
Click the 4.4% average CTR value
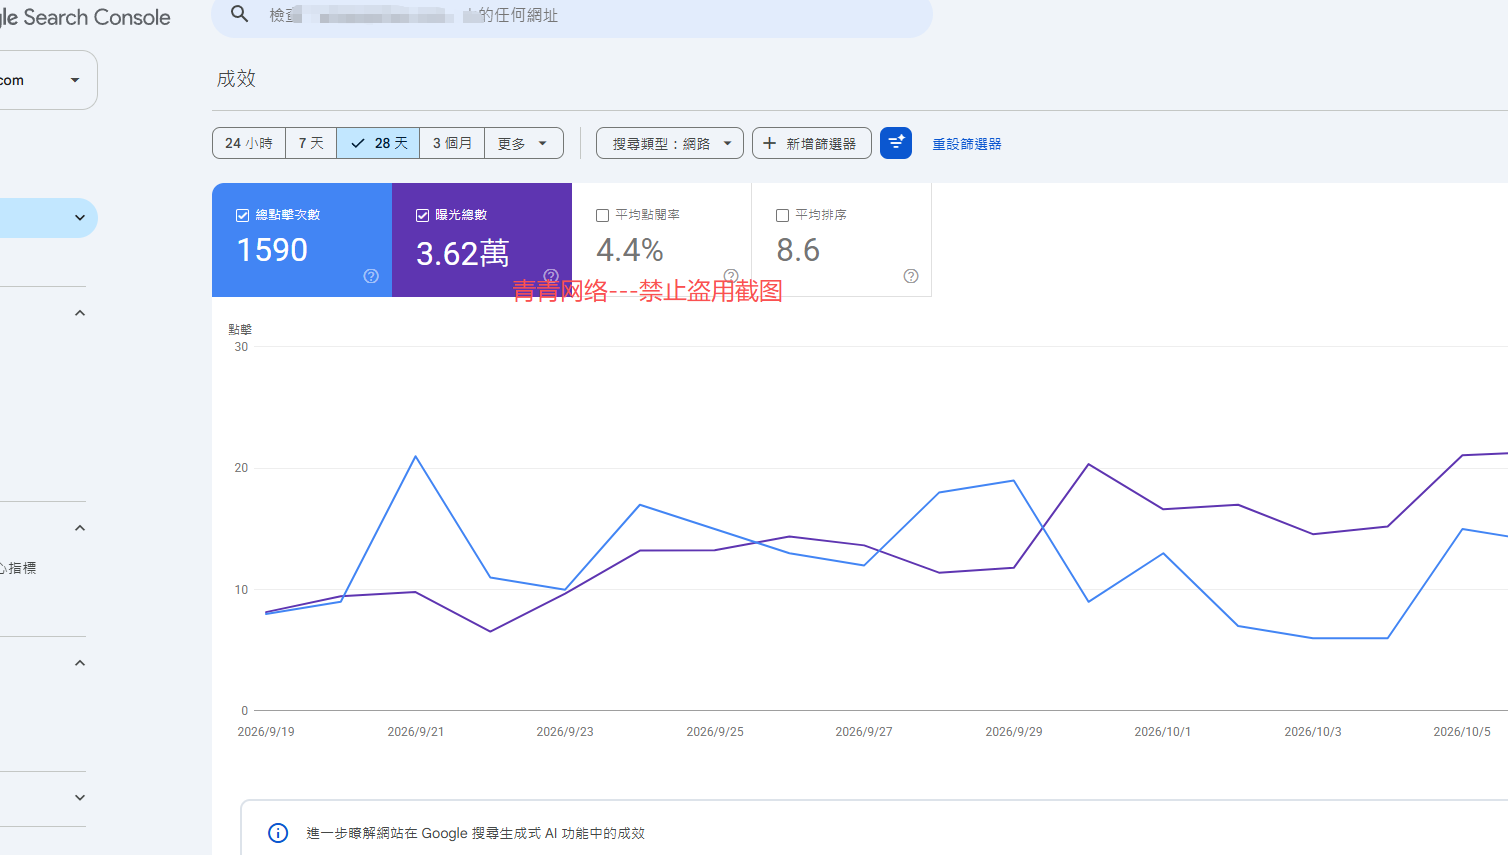[x=630, y=250]
